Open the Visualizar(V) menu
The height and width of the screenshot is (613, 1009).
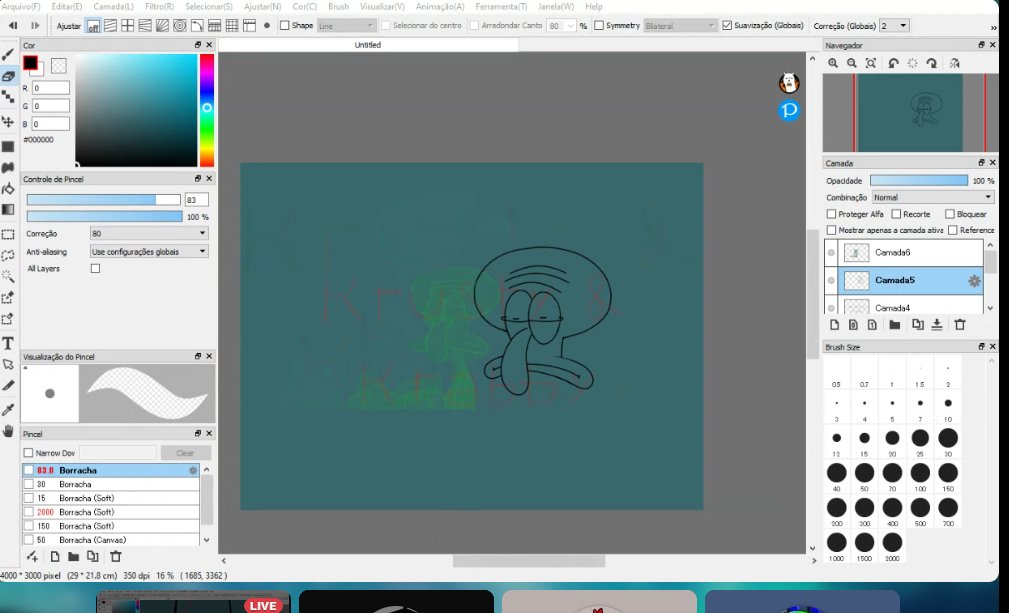[x=382, y=6]
